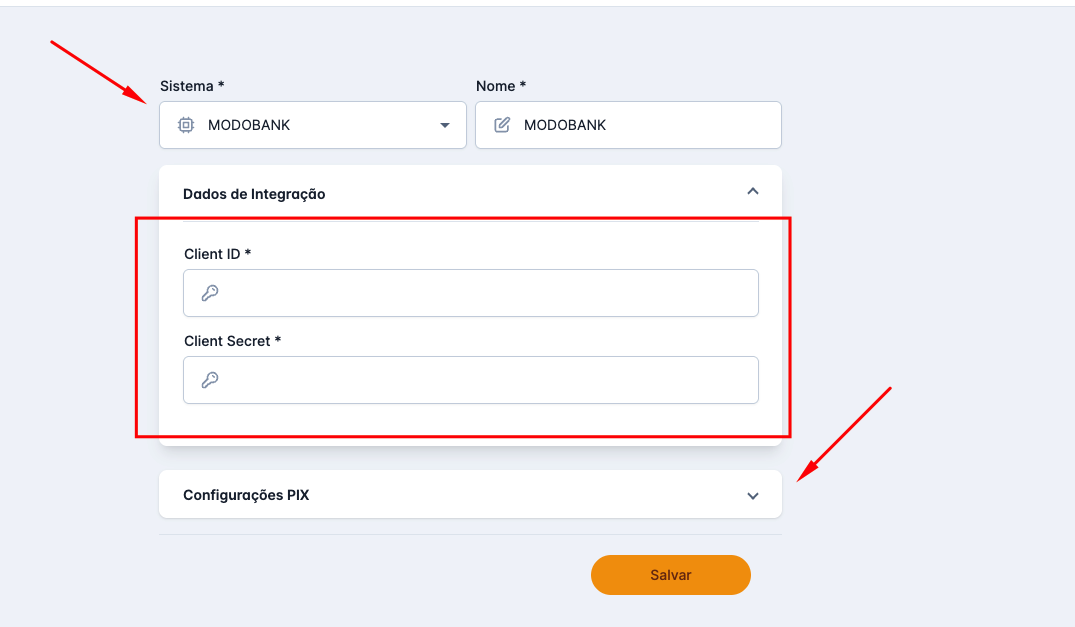Click the pencil edit icon in Nome field
The width and height of the screenshot is (1075, 627).
[502, 125]
